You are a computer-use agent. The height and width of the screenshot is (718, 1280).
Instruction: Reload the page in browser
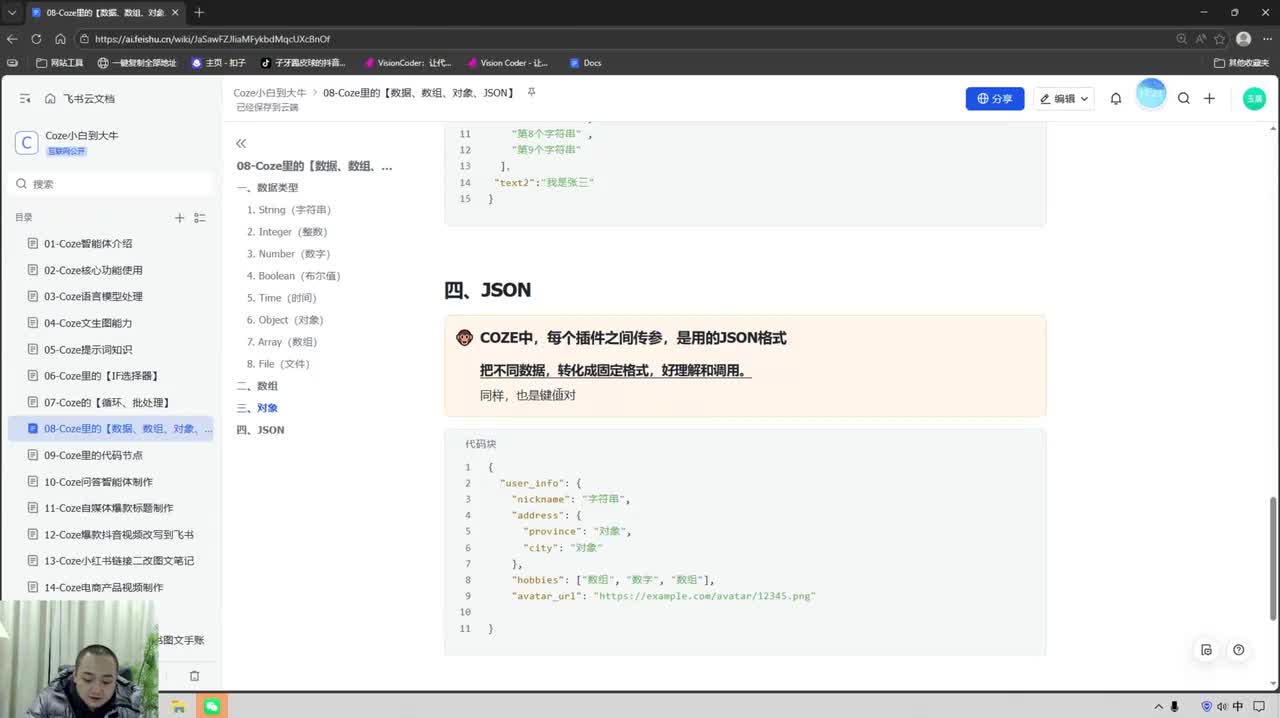tap(36, 39)
